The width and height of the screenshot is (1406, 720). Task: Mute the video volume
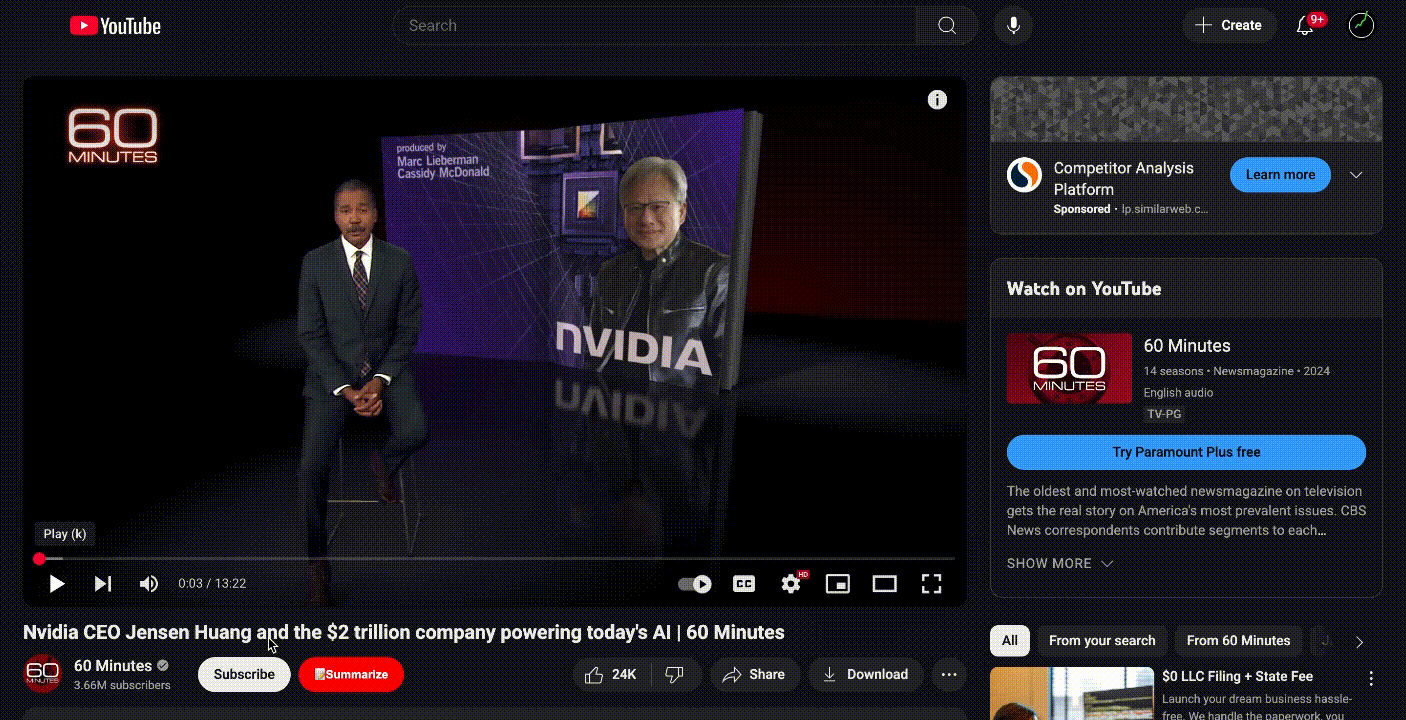click(148, 583)
